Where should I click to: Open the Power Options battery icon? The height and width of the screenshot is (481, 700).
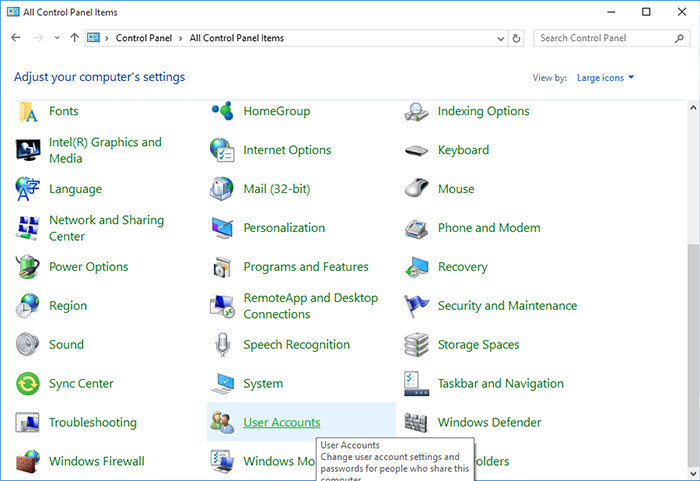[x=28, y=267]
